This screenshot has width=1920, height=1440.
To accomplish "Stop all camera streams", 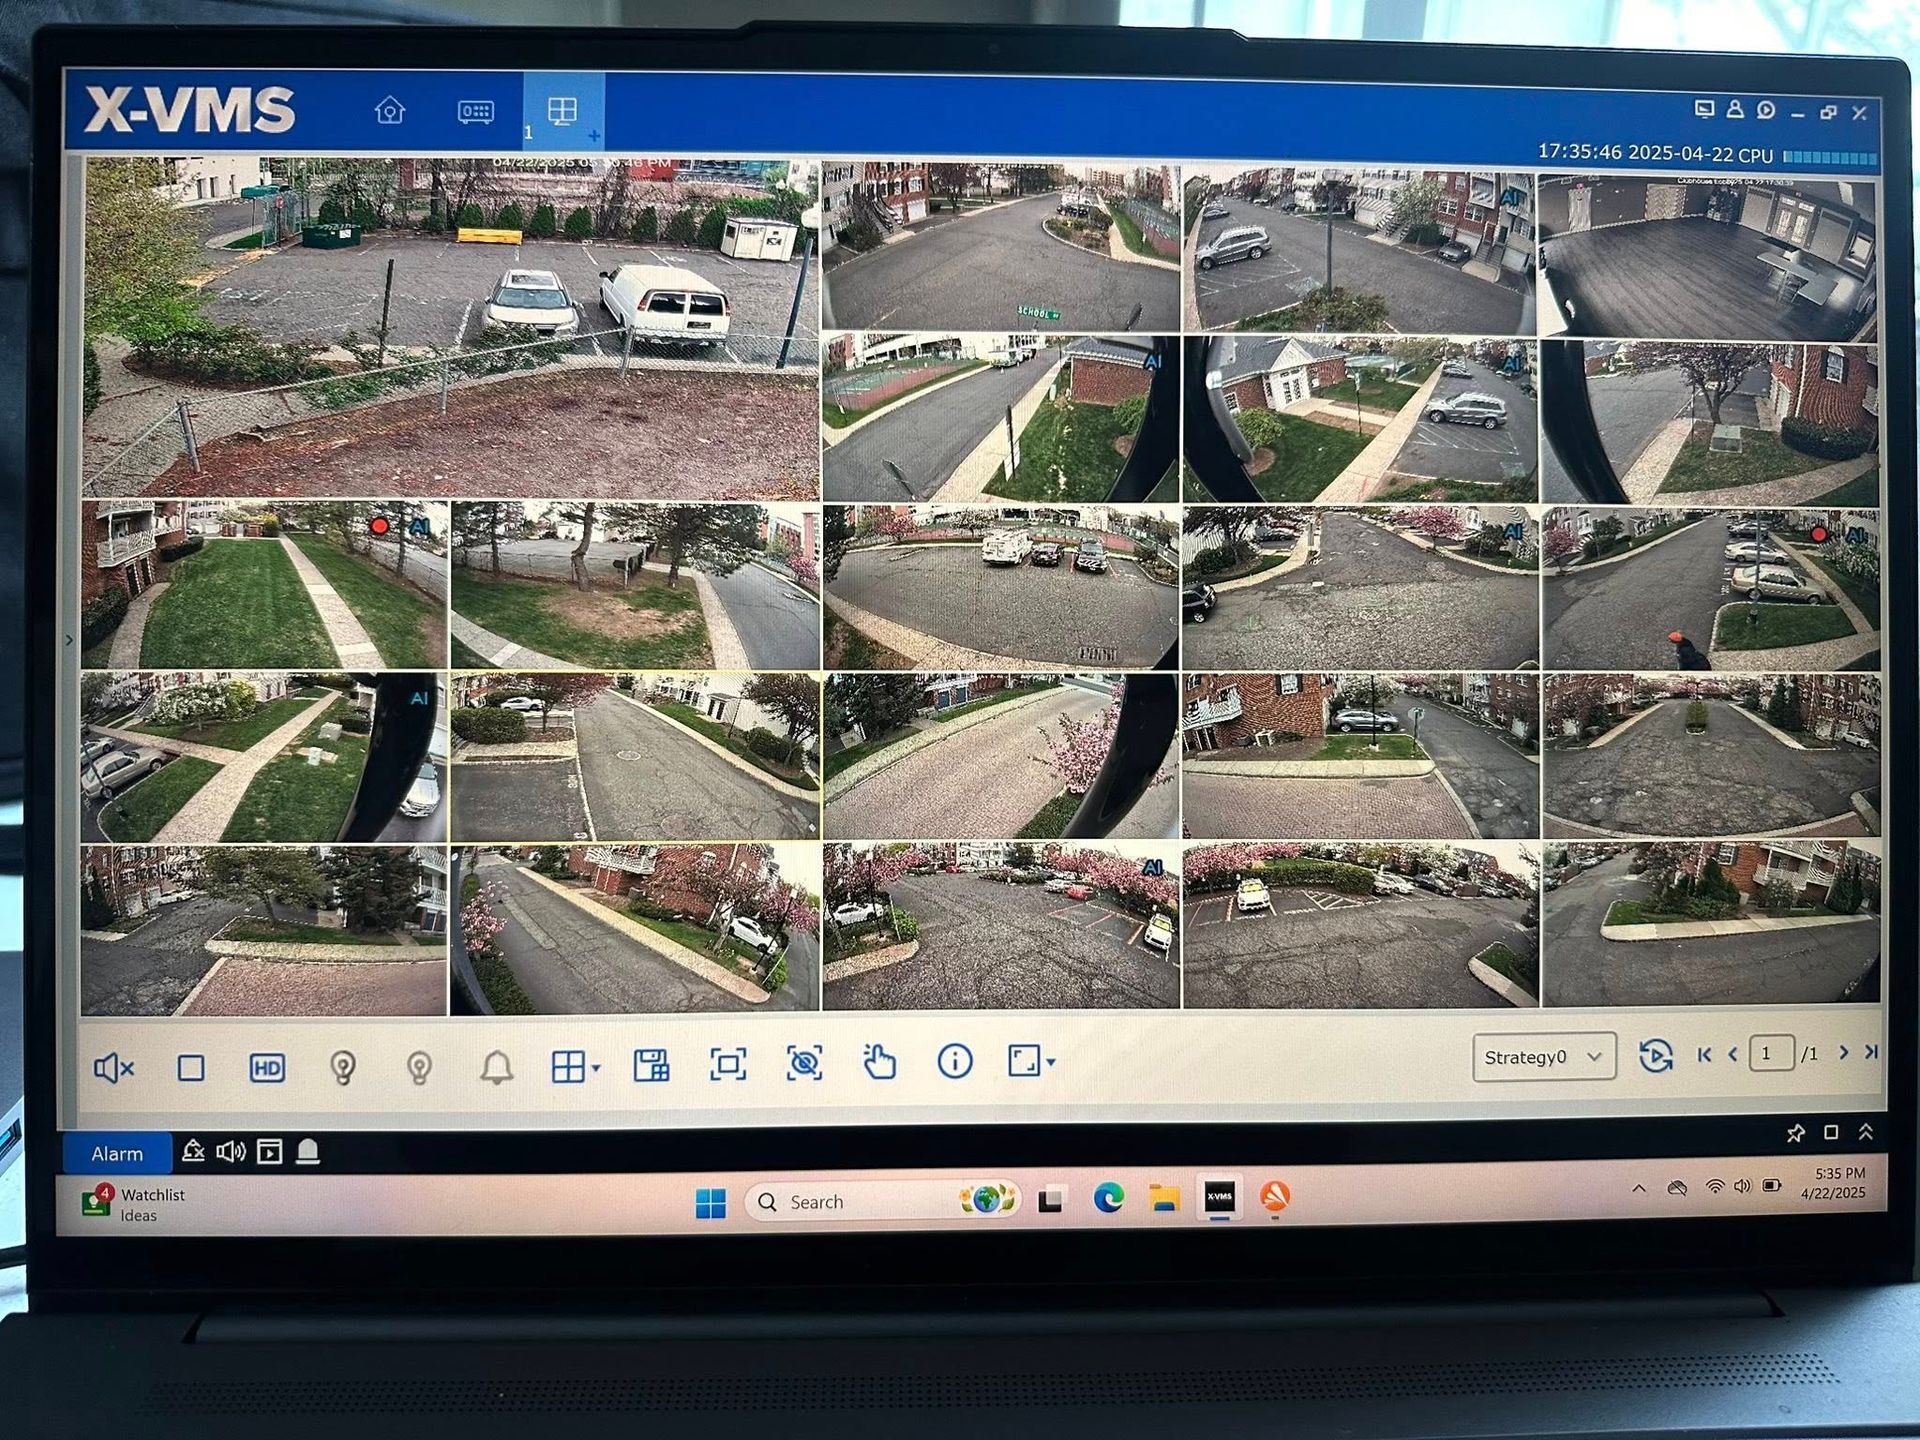I will point(192,1066).
